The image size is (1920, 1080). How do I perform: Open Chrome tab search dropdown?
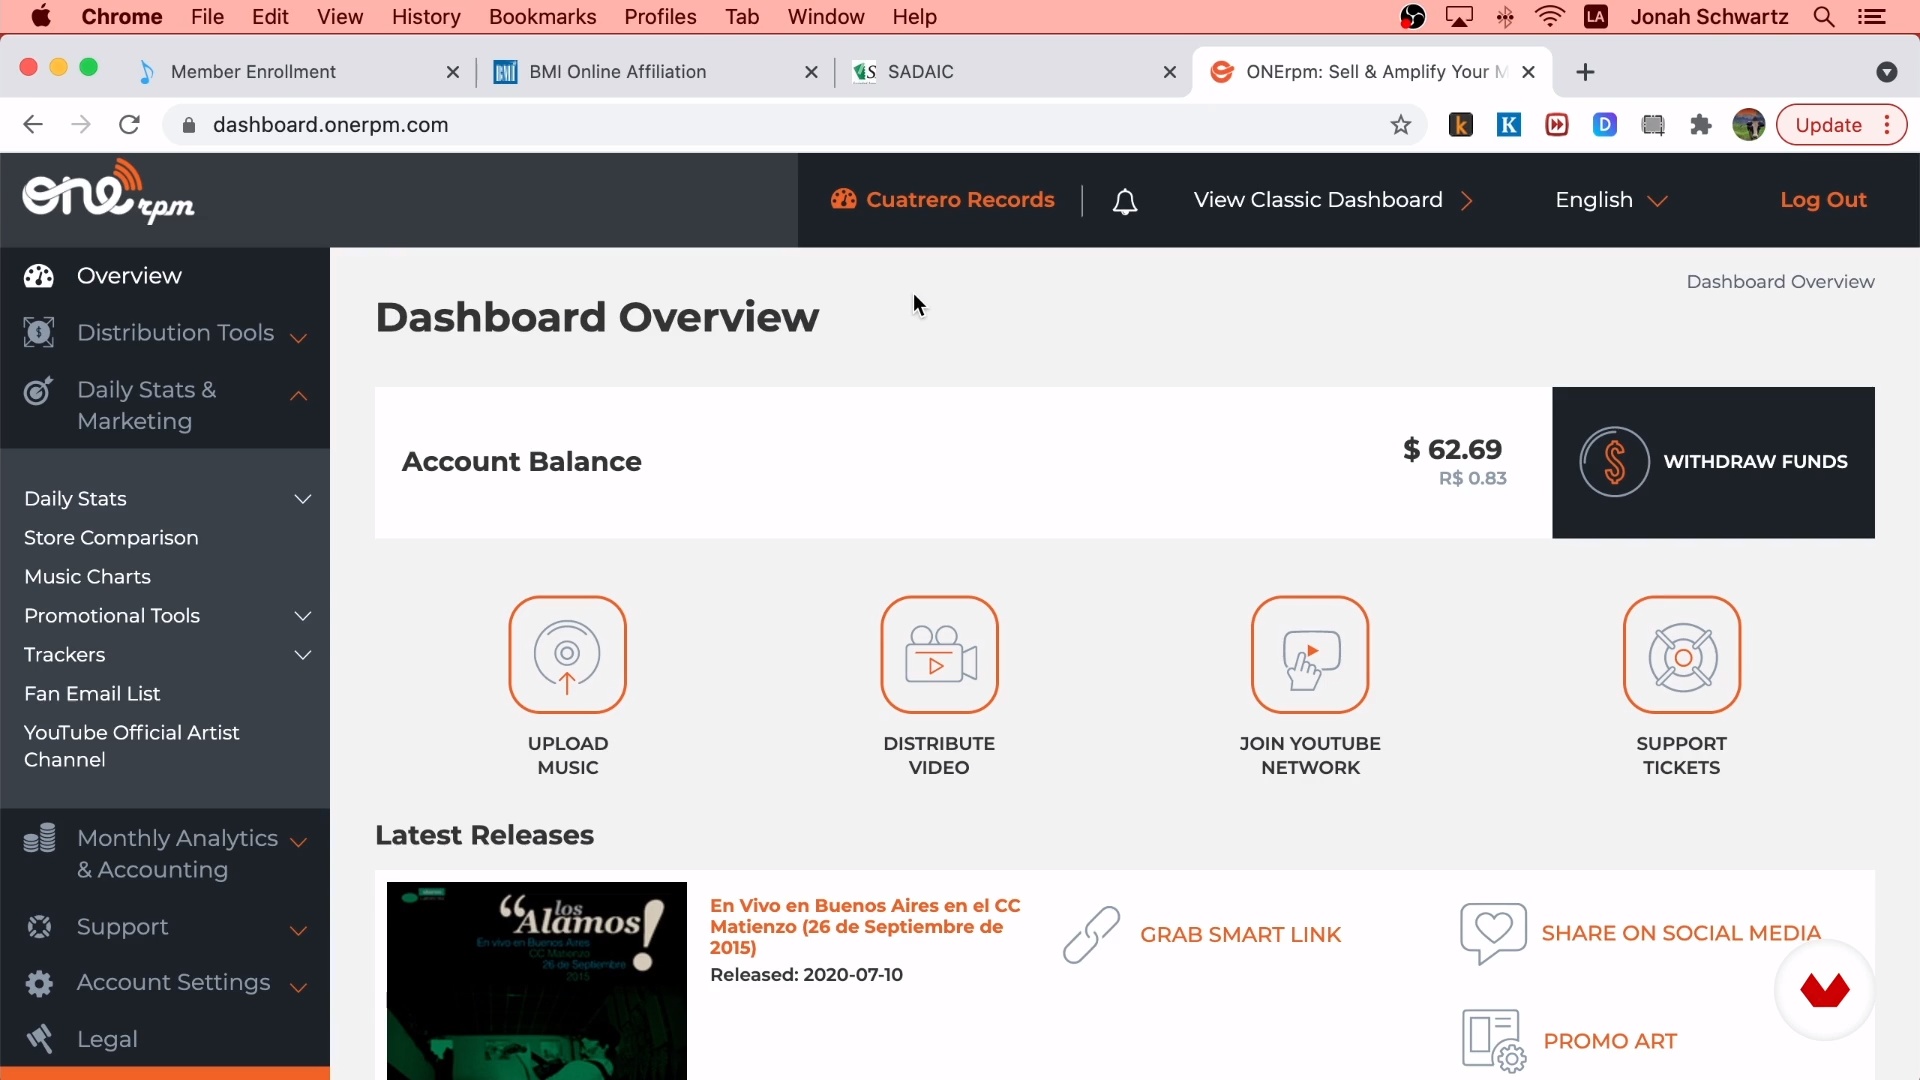(x=1887, y=72)
